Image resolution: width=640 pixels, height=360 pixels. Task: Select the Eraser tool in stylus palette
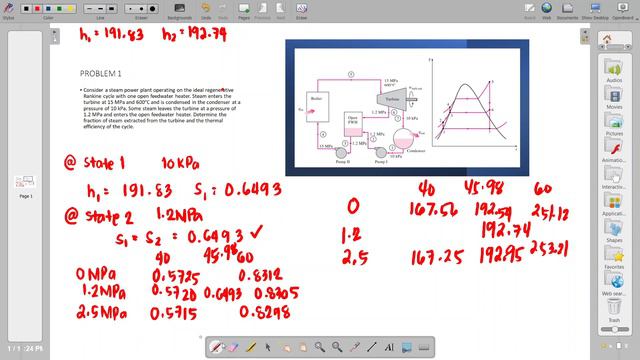point(233,347)
